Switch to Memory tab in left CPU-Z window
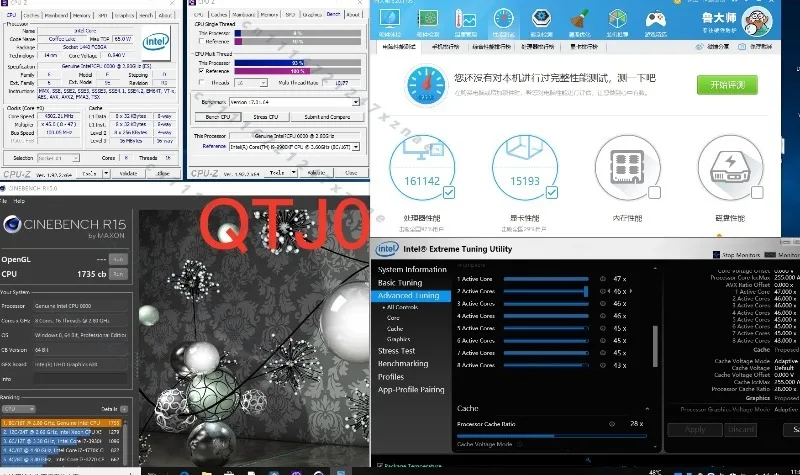800x475 pixels. click(x=82, y=15)
